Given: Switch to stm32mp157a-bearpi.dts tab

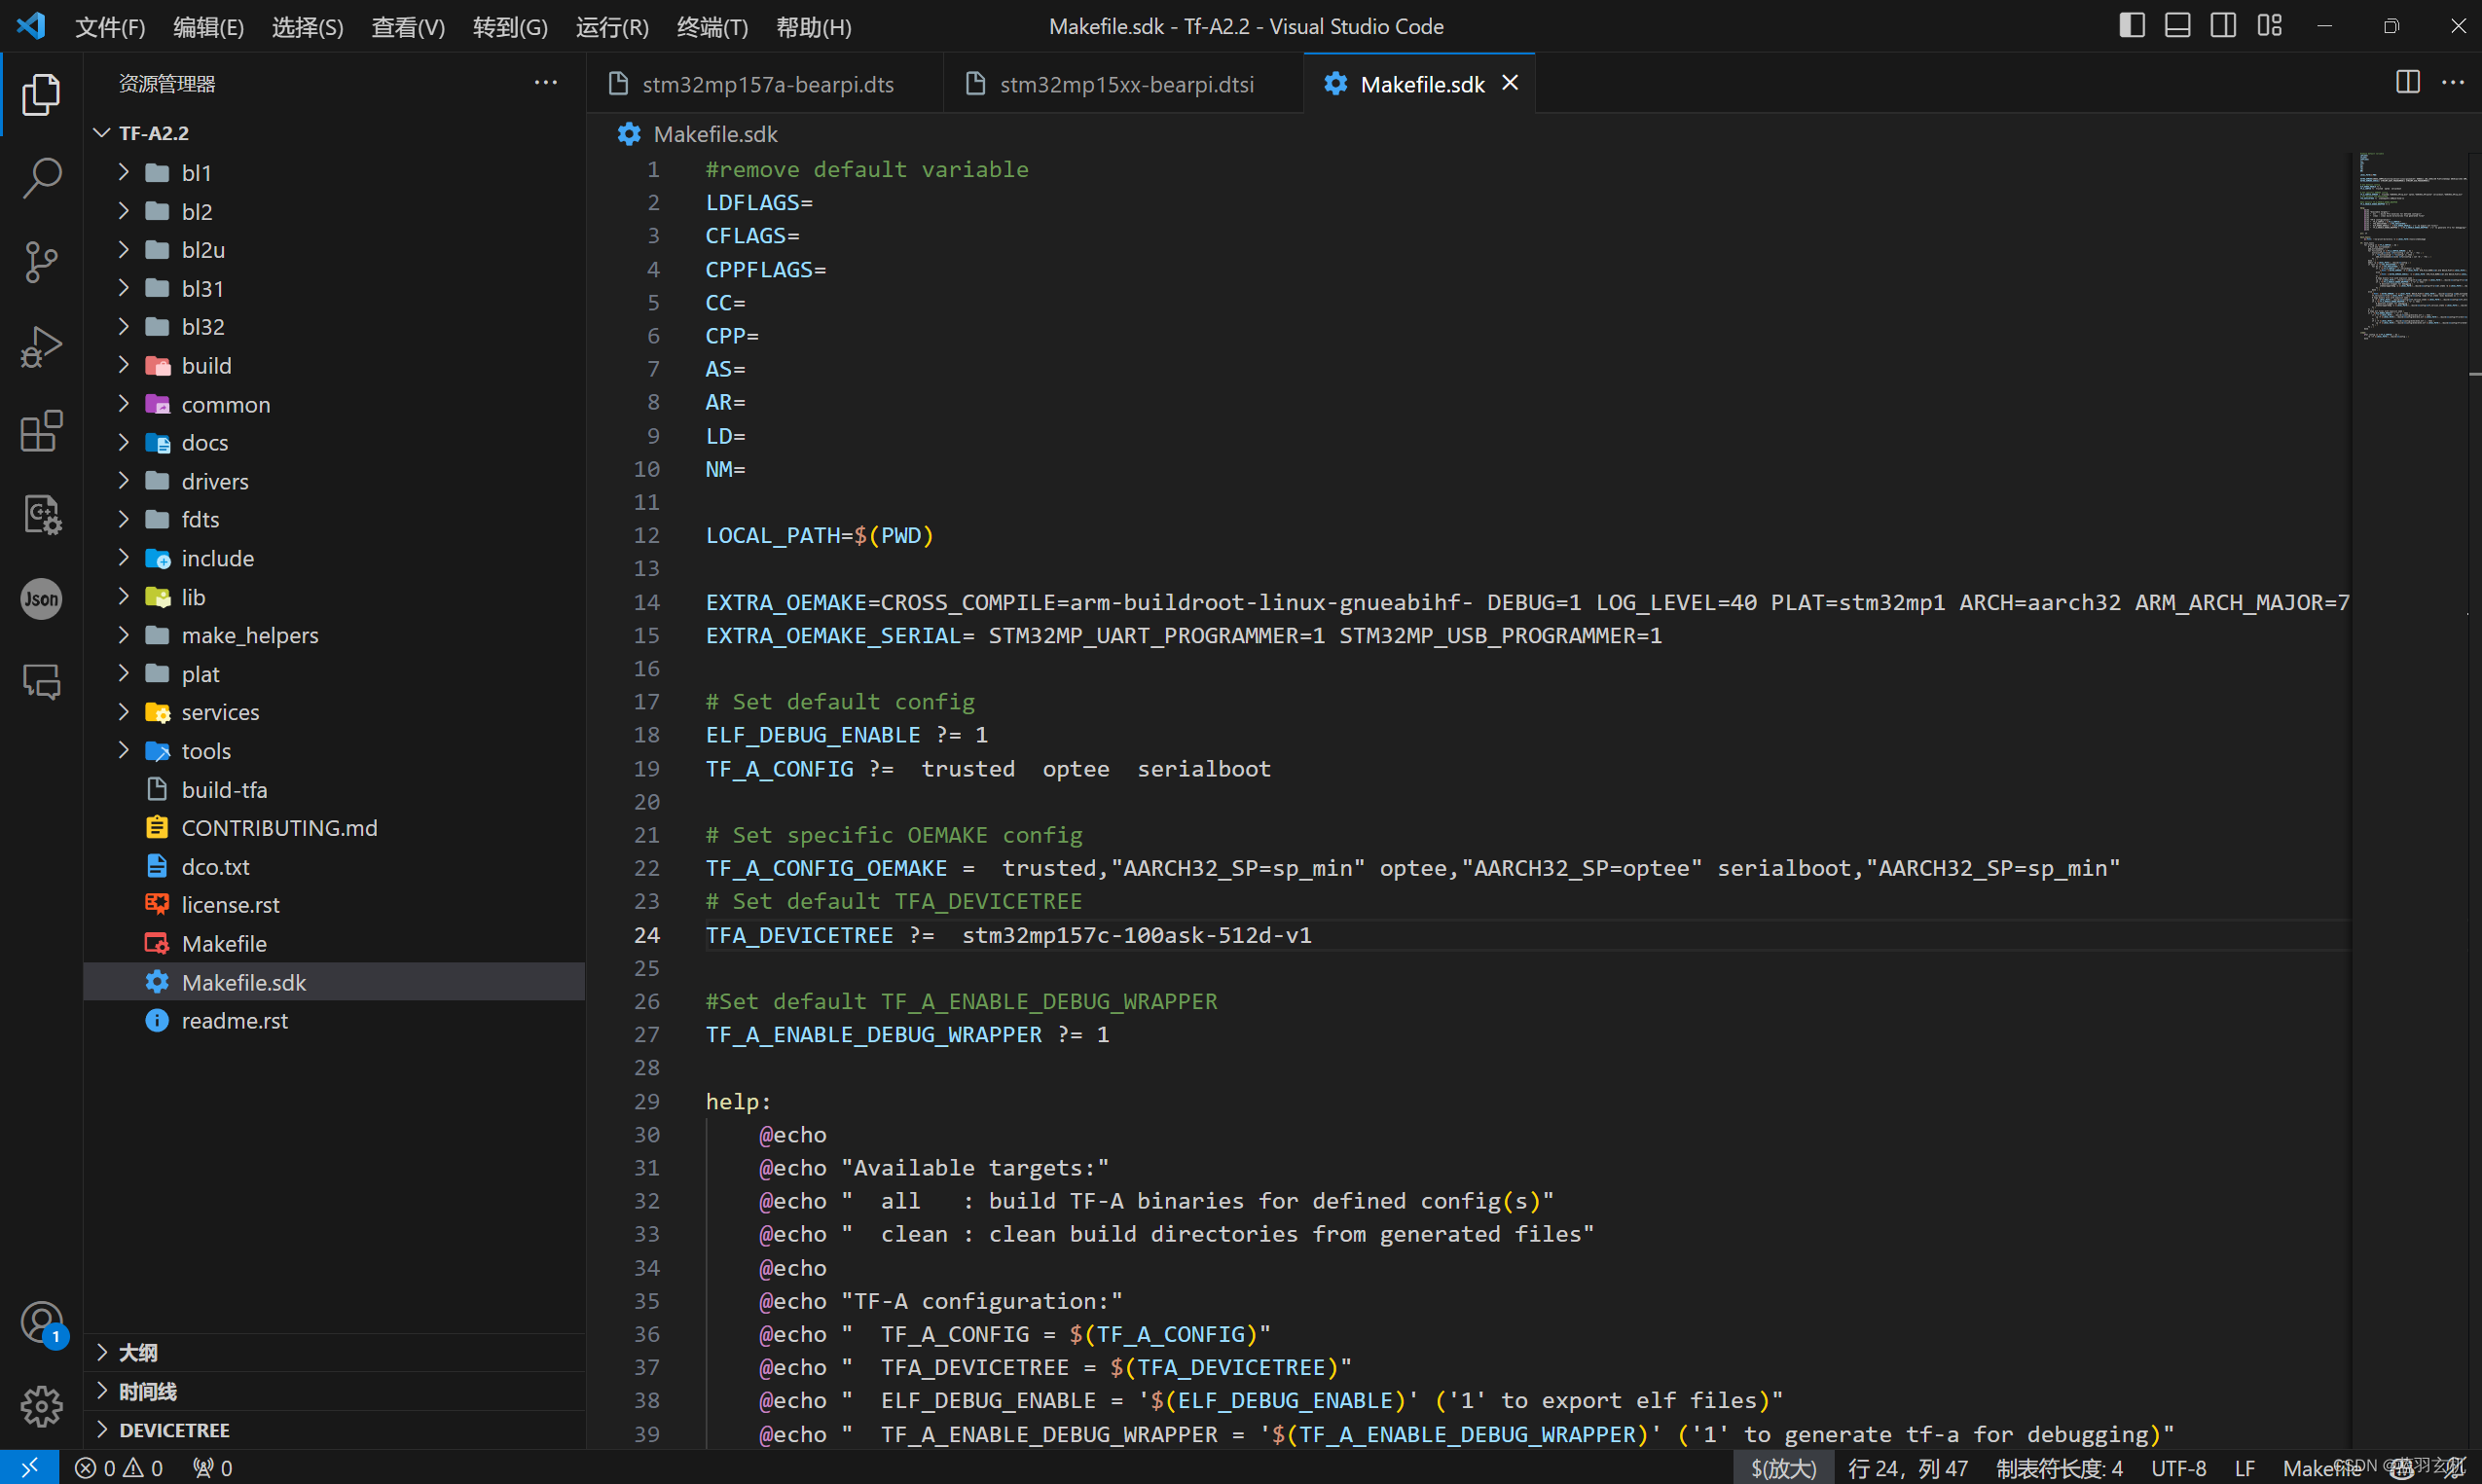Looking at the screenshot, I should [x=766, y=84].
